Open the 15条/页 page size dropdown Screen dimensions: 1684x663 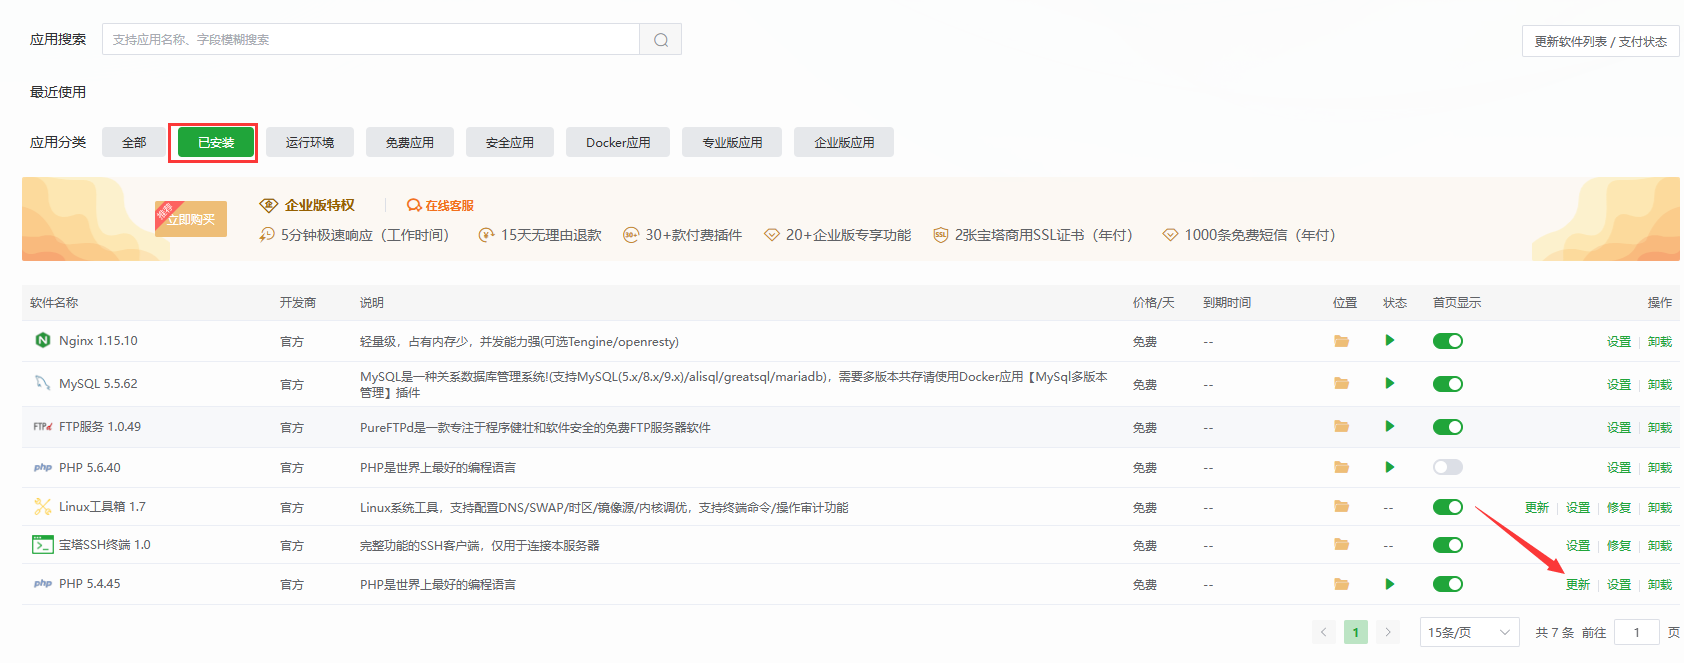click(x=1469, y=632)
